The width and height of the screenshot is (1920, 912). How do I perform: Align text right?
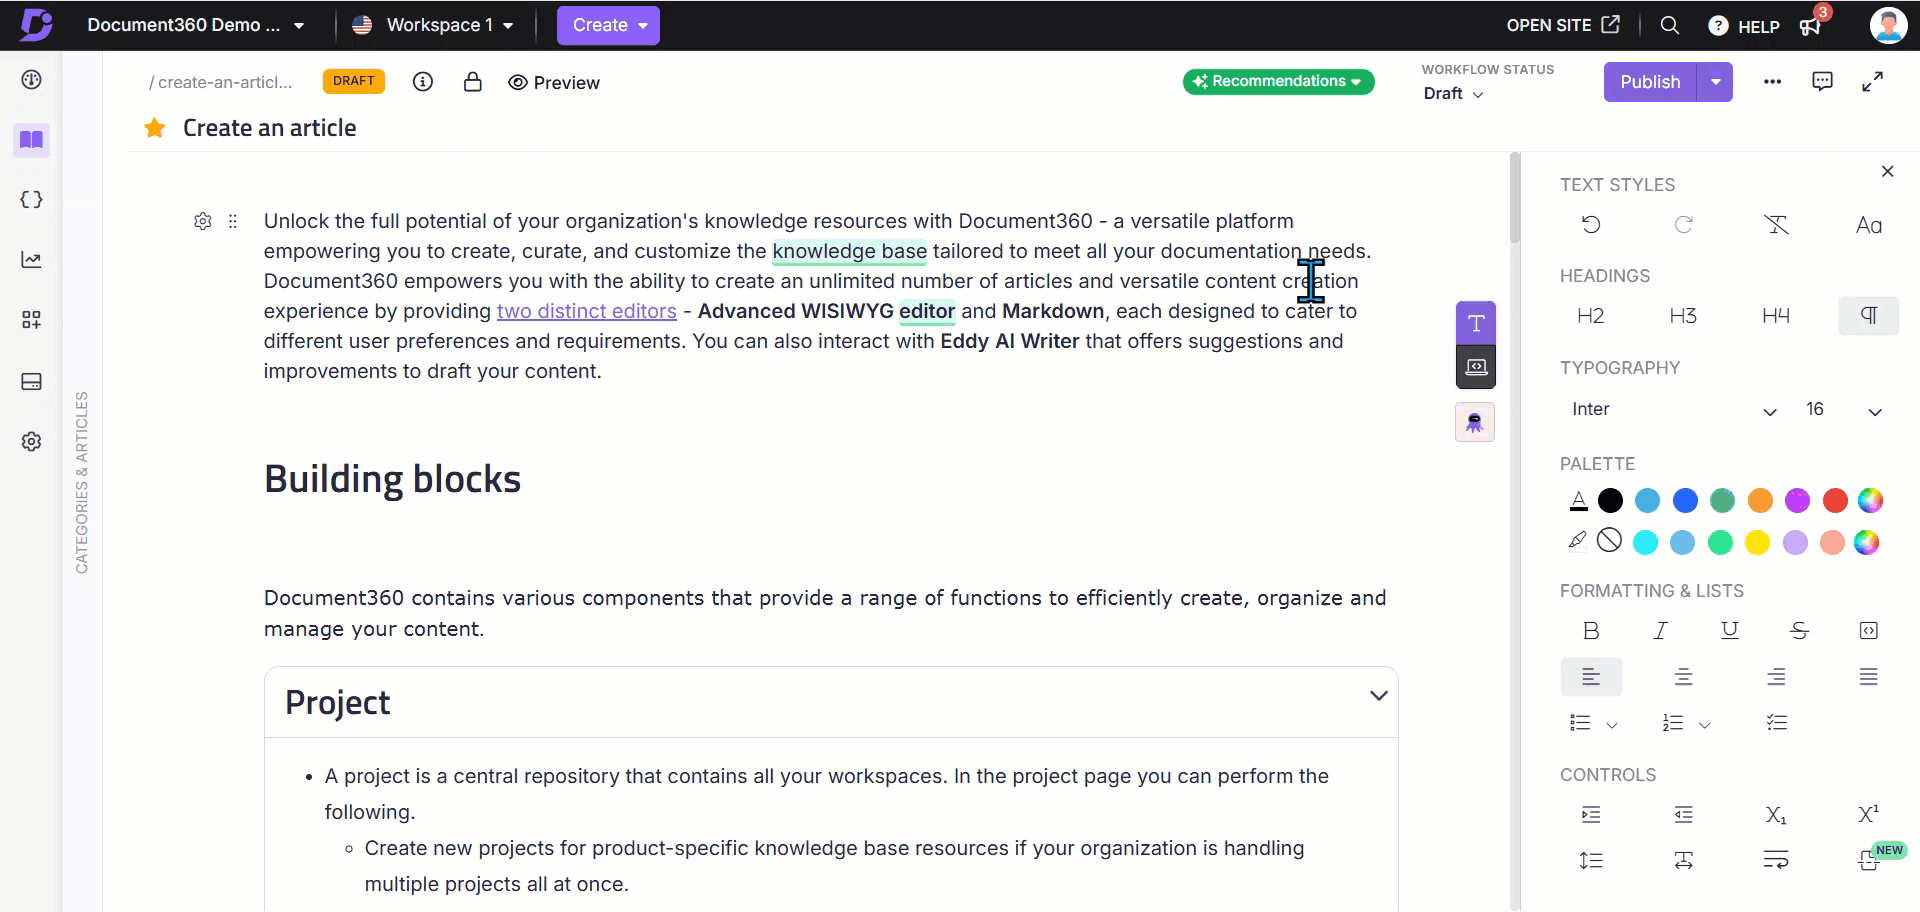[1776, 677]
